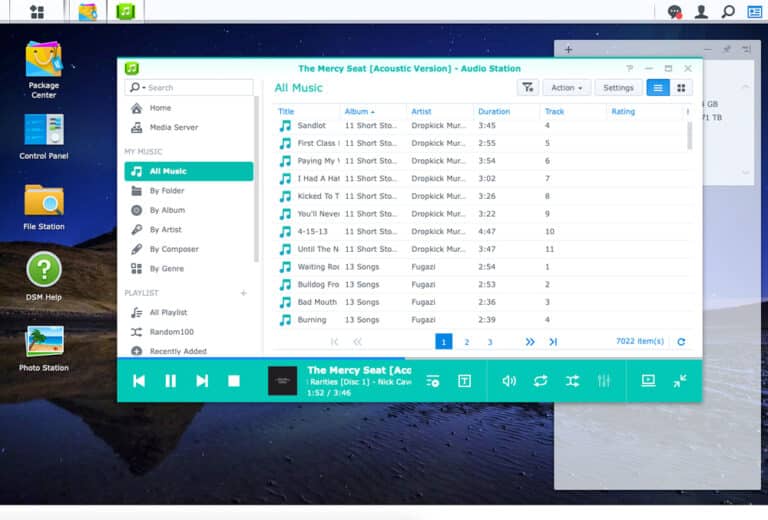Open Package Center desktop icon
The image size is (768, 520).
point(44,70)
